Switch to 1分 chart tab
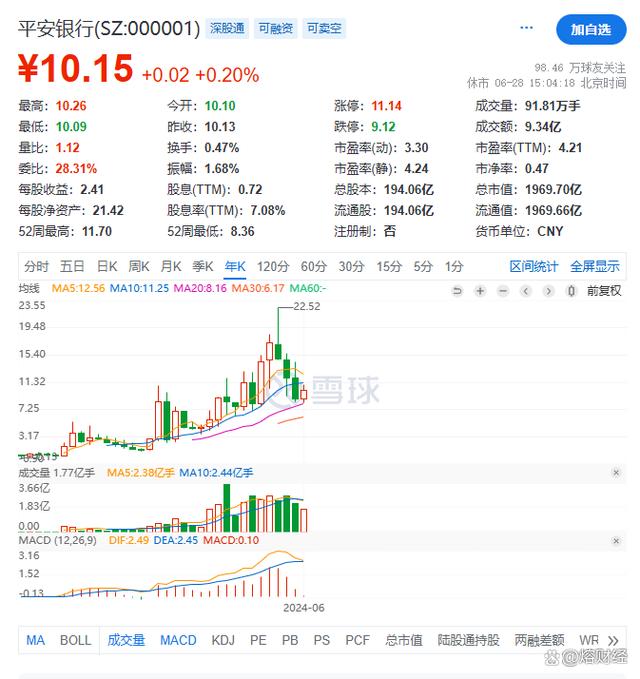This screenshot has height=679, width=640. click(x=454, y=266)
